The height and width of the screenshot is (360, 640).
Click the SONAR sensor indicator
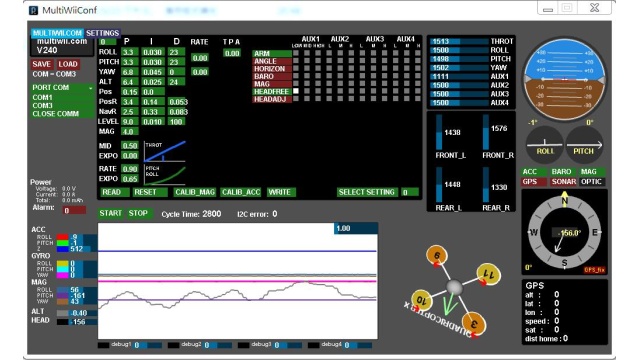tap(563, 182)
